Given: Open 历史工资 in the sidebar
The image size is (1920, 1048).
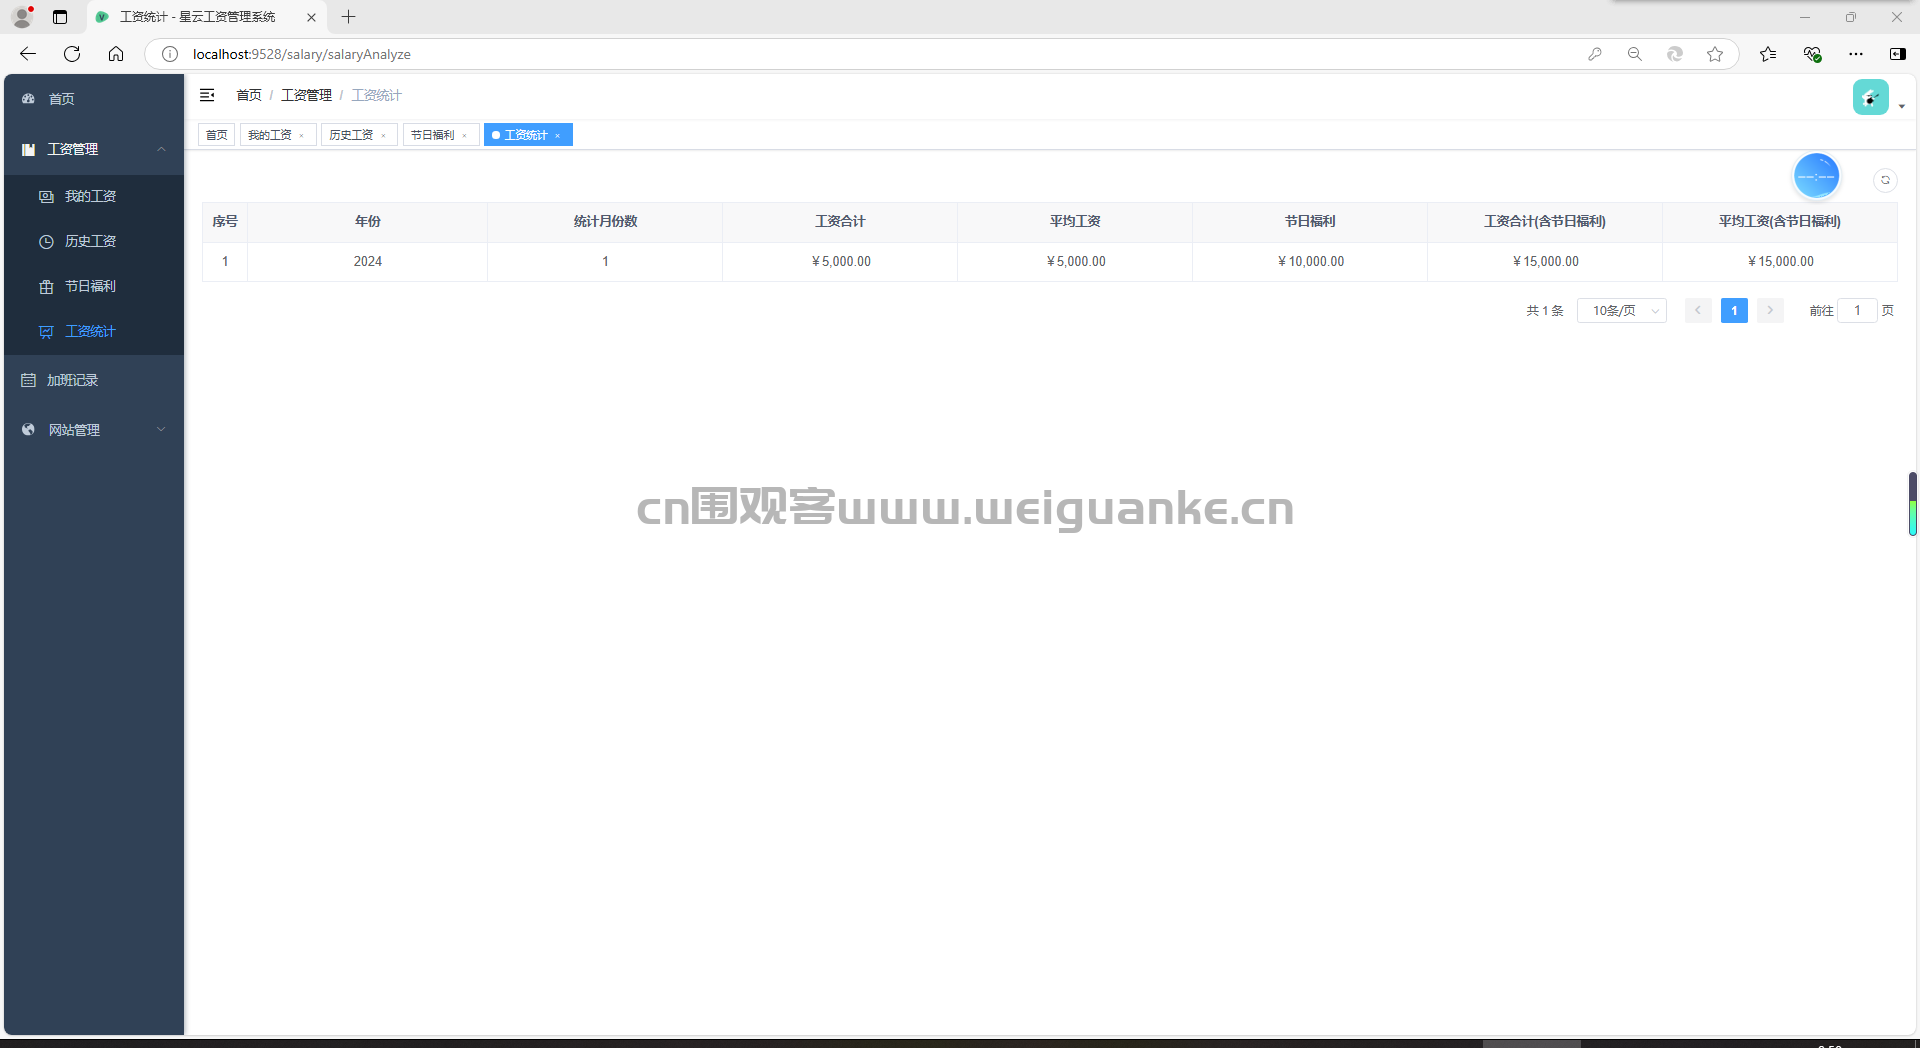Looking at the screenshot, I should tap(94, 241).
